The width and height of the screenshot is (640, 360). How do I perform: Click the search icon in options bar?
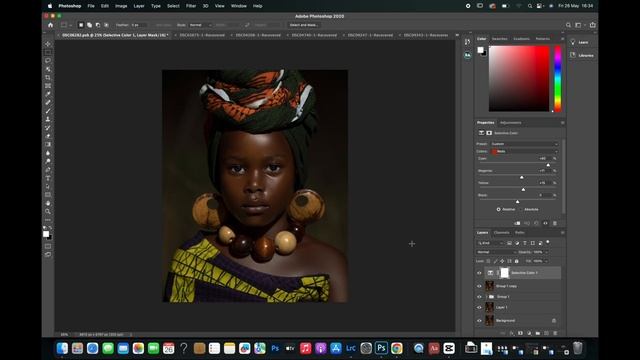(568, 25)
